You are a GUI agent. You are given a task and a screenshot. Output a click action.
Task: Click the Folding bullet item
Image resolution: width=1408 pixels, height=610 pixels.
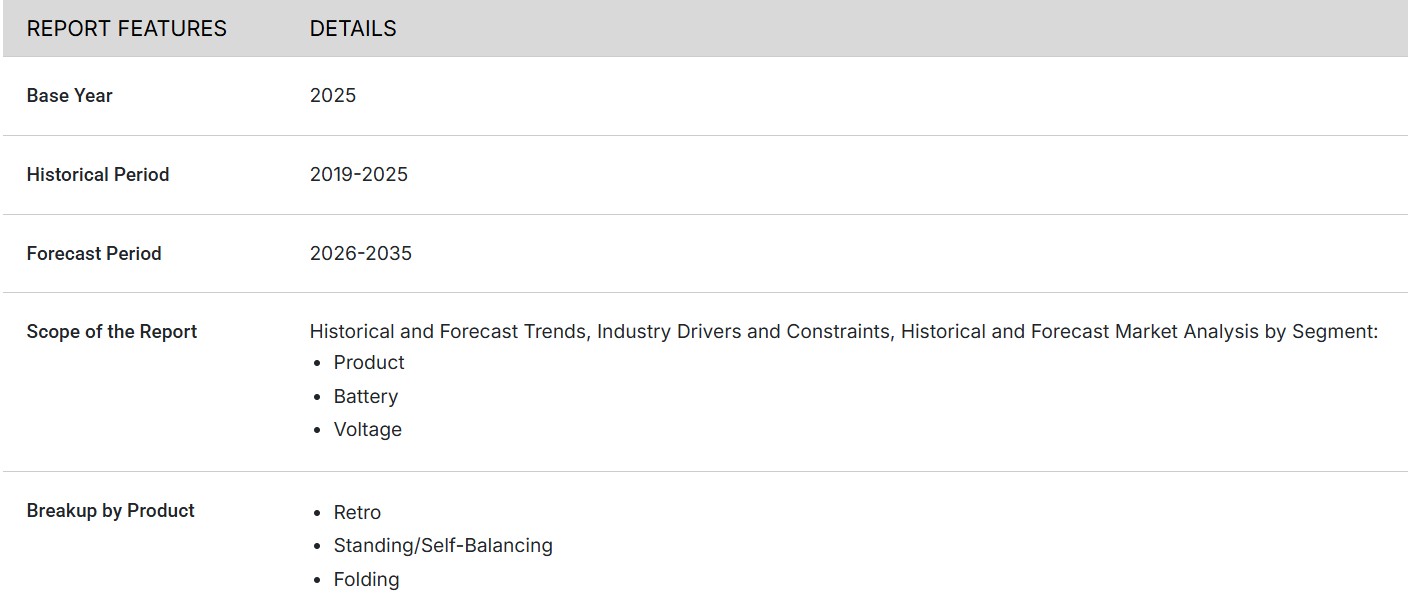click(366, 580)
